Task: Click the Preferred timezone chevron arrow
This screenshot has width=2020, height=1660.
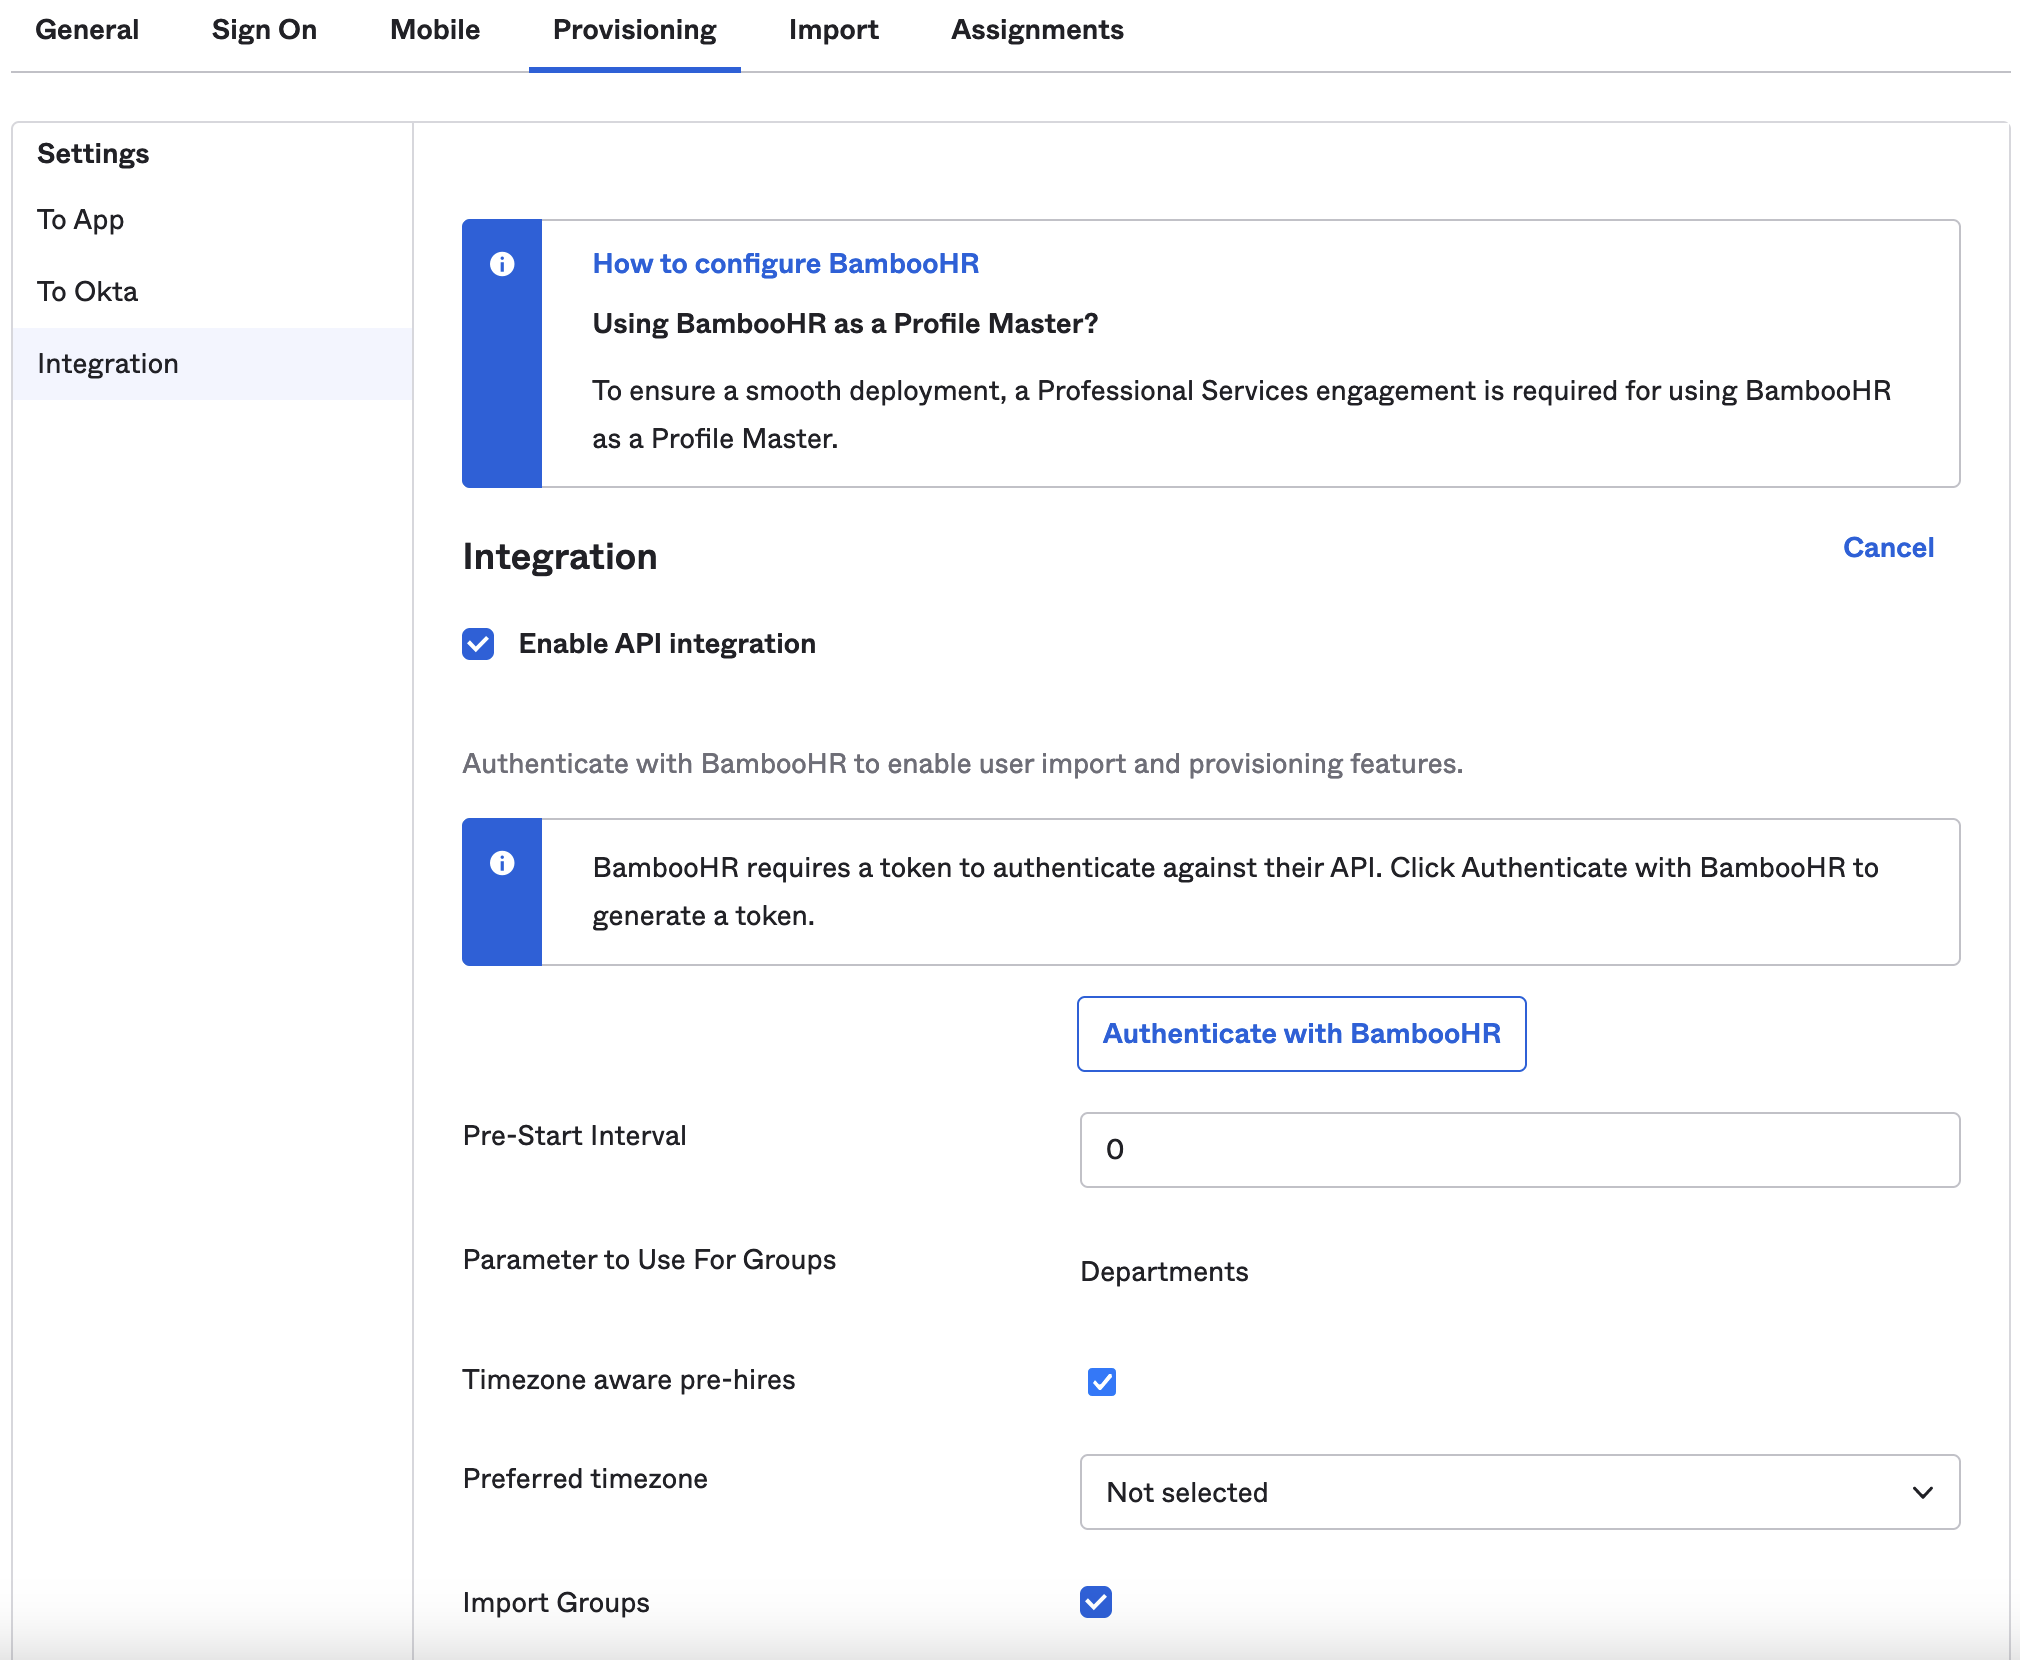Action: tap(1922, 1492)
